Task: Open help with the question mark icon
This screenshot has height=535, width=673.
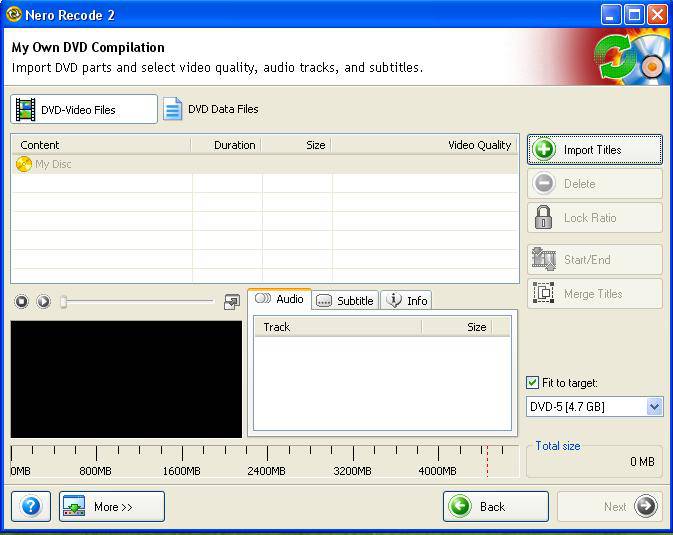Action: tap(30, 506)
